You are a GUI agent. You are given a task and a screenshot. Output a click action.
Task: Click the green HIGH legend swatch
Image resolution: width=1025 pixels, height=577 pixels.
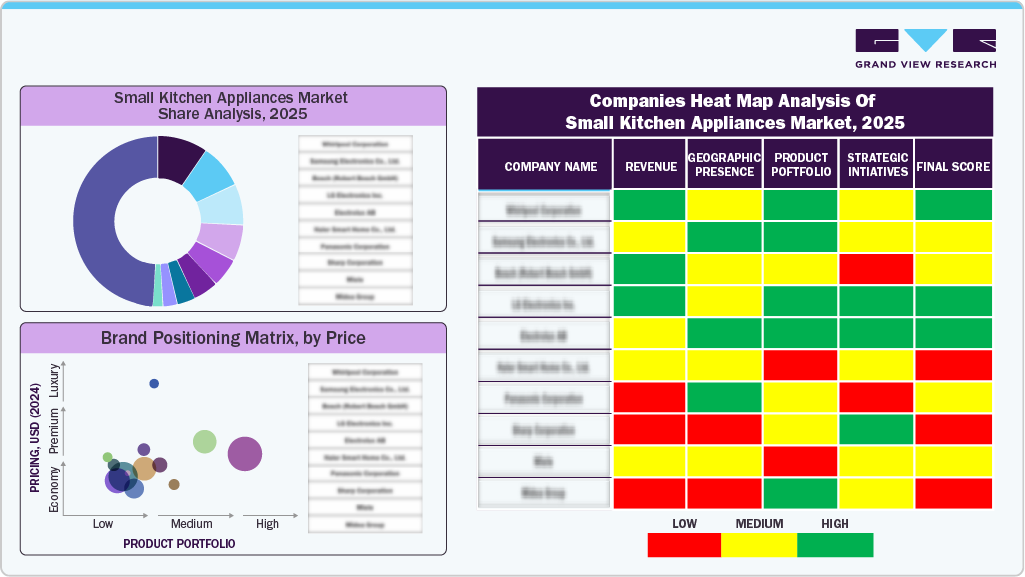835,545
